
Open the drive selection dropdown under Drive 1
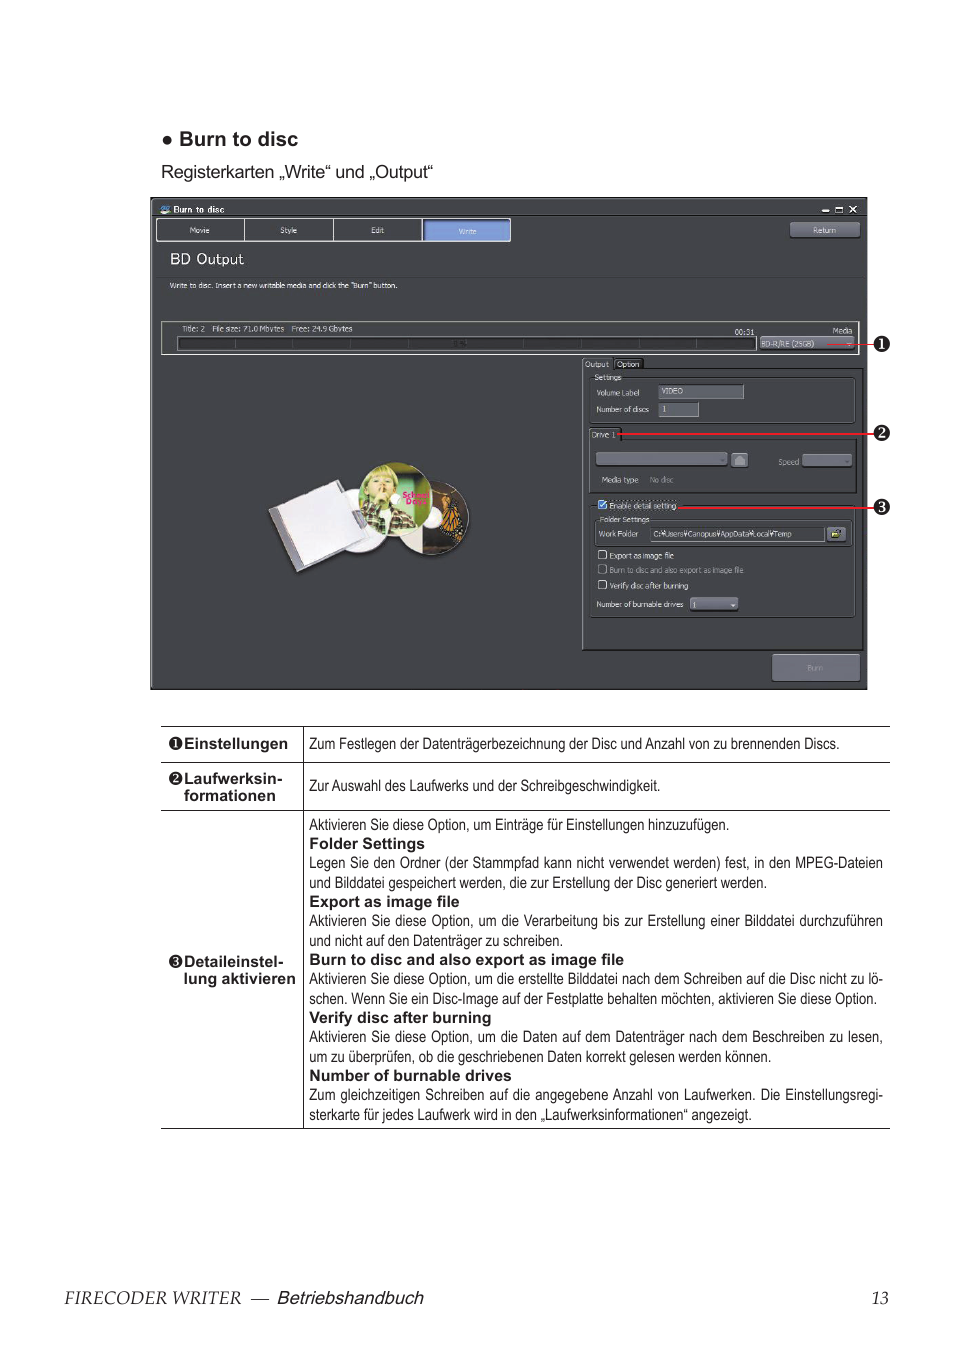[661, 460]
